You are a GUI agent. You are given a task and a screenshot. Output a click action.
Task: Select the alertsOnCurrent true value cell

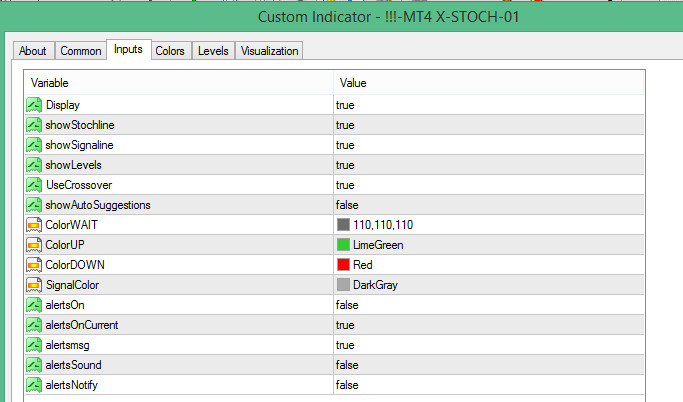[x=346, y=325]
